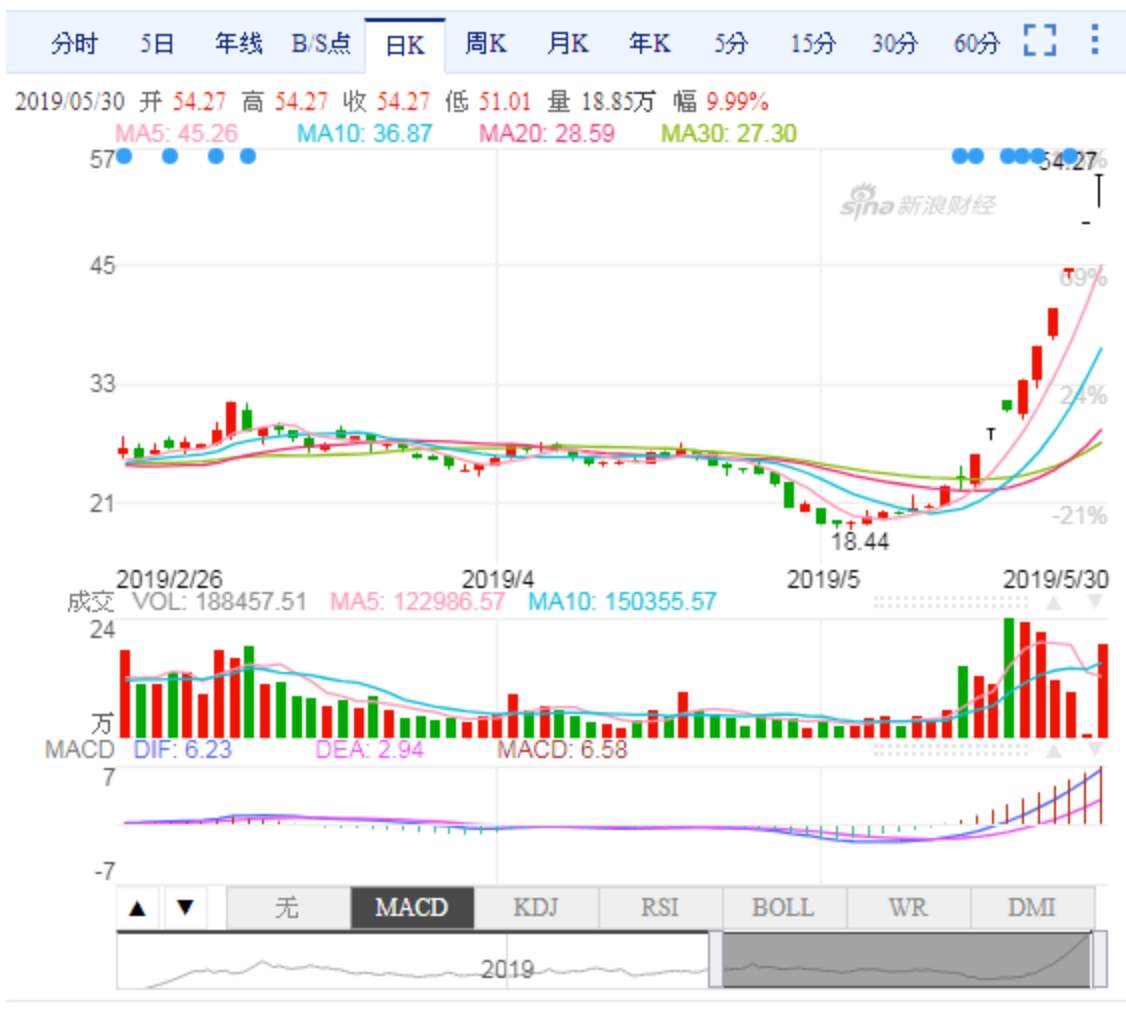Select the 15分 interval tab
Viewport: 1126px width, 1026px height.
click(811, 43)
